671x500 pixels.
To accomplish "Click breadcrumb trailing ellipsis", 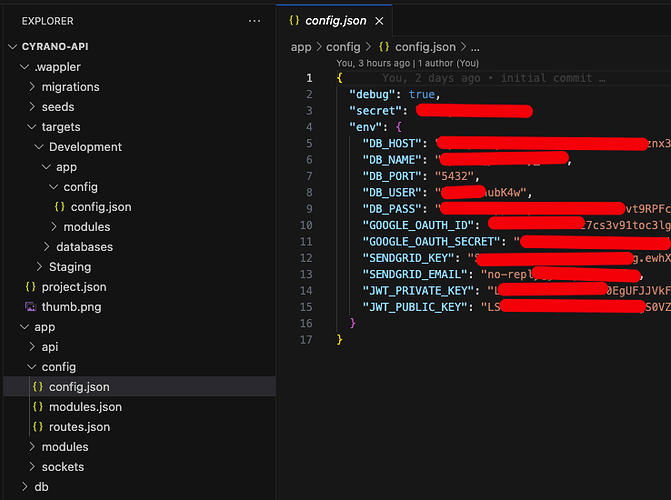I will (475, 48).
